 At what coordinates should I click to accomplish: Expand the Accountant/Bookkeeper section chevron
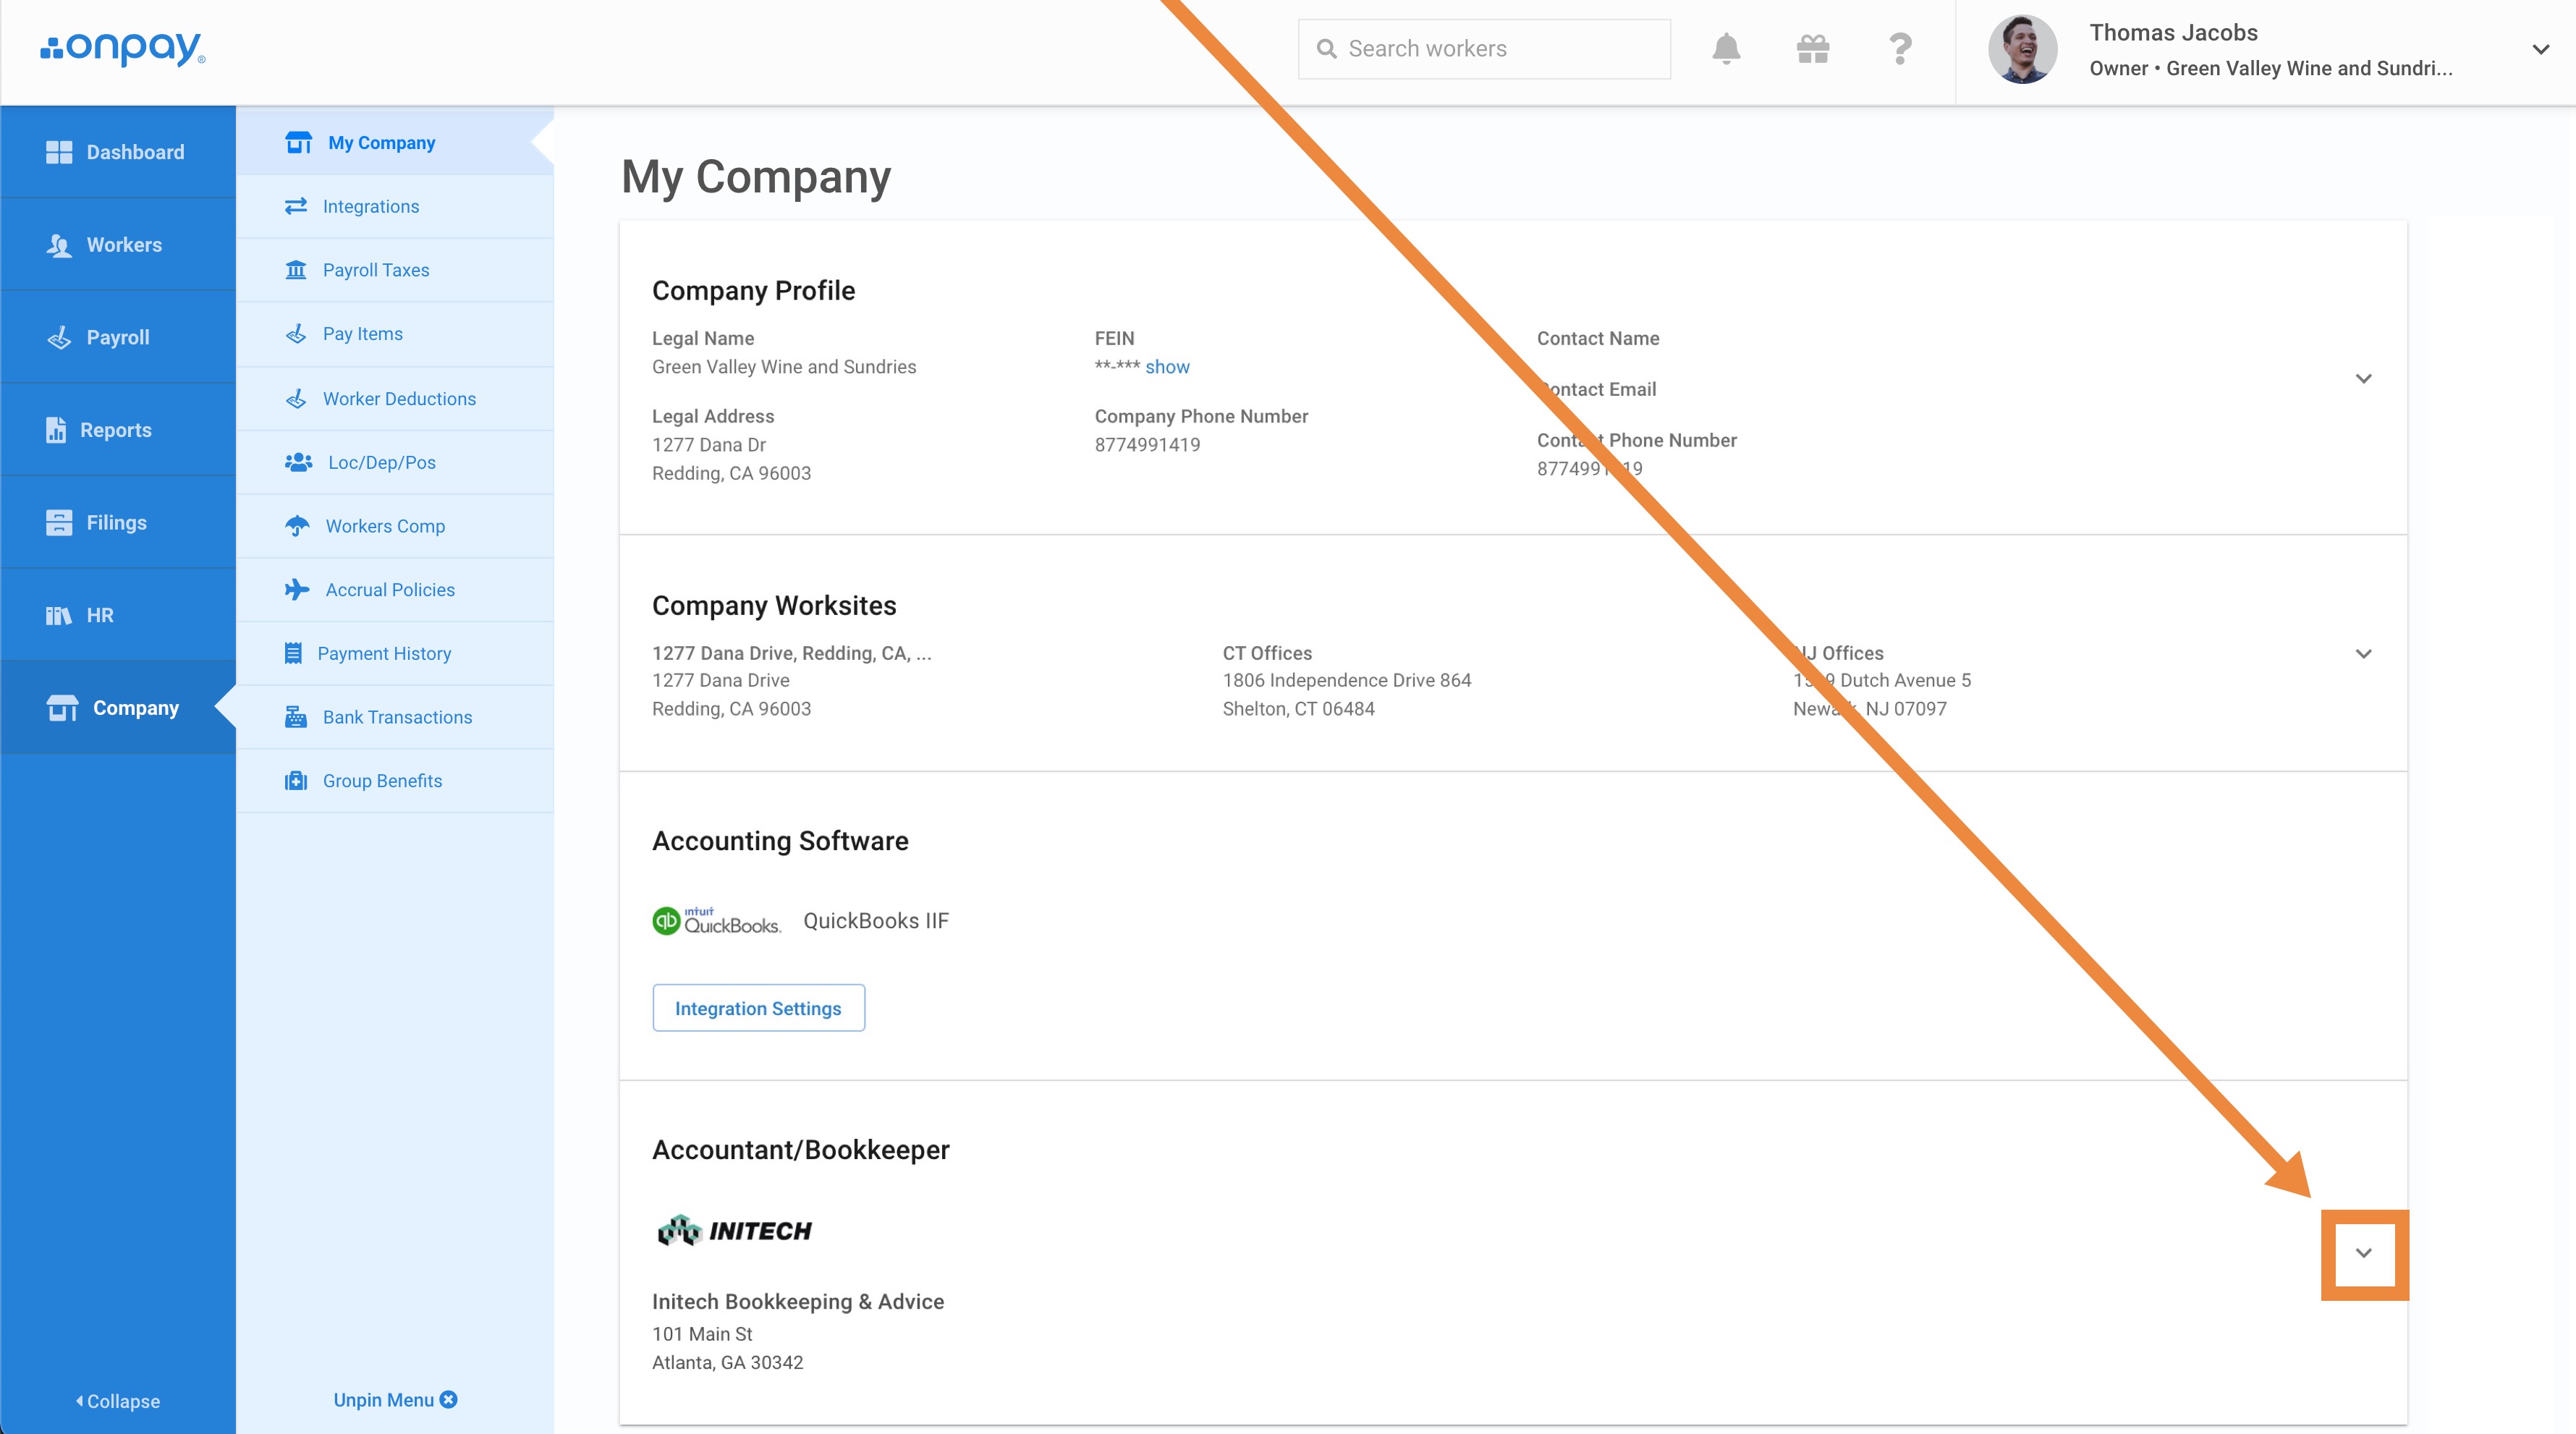pyautogui.click(x=2363, y=1253)
